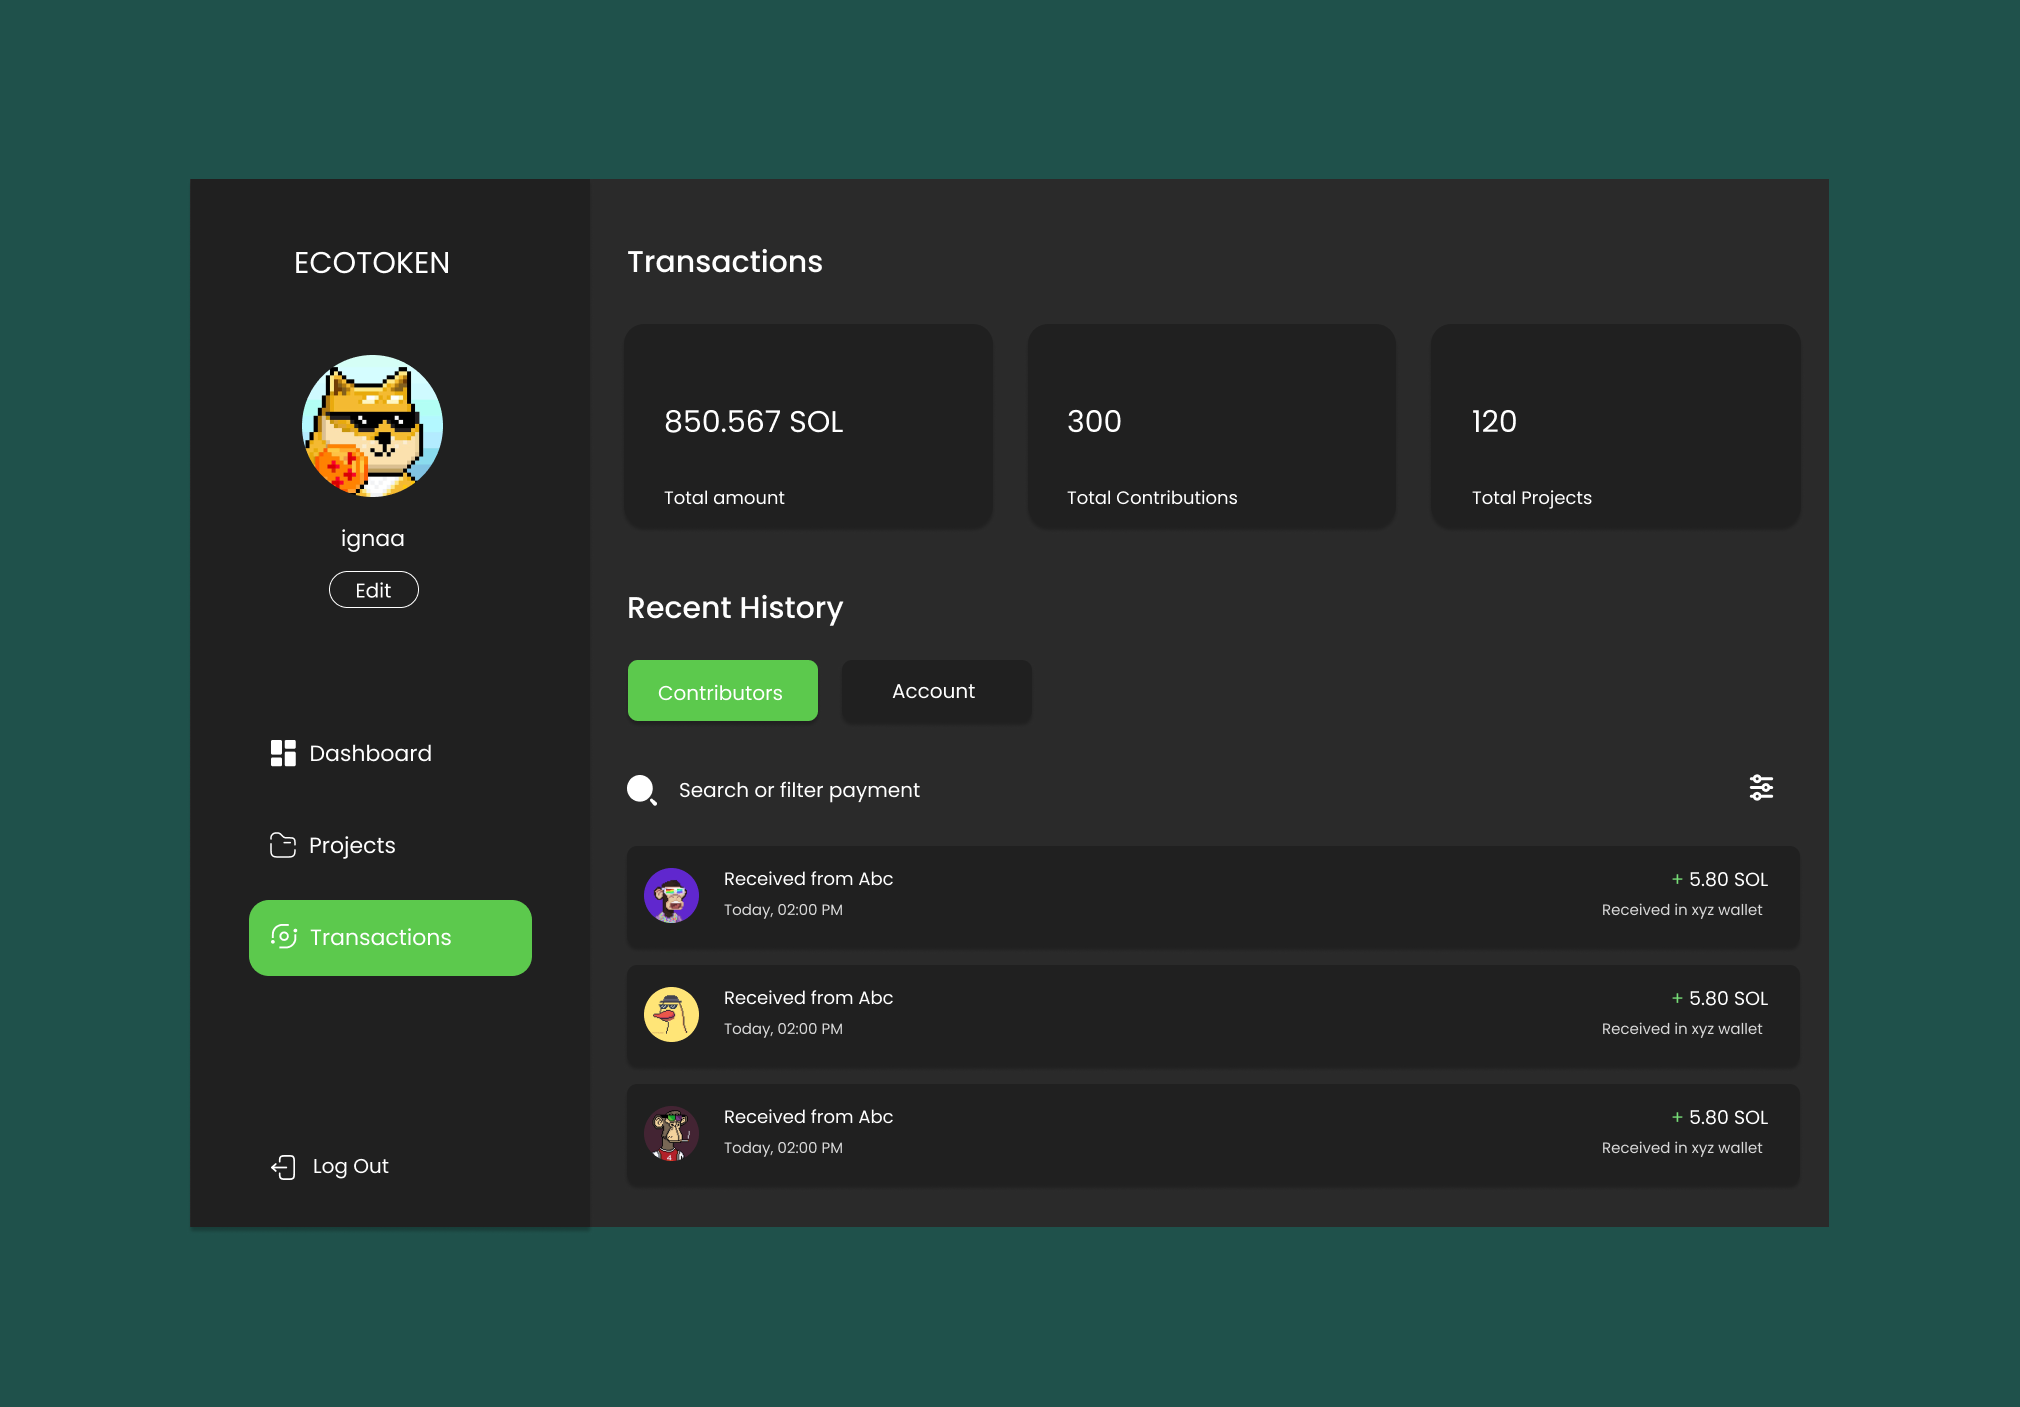Click the search magnifier icon

(x=641, y=790)
